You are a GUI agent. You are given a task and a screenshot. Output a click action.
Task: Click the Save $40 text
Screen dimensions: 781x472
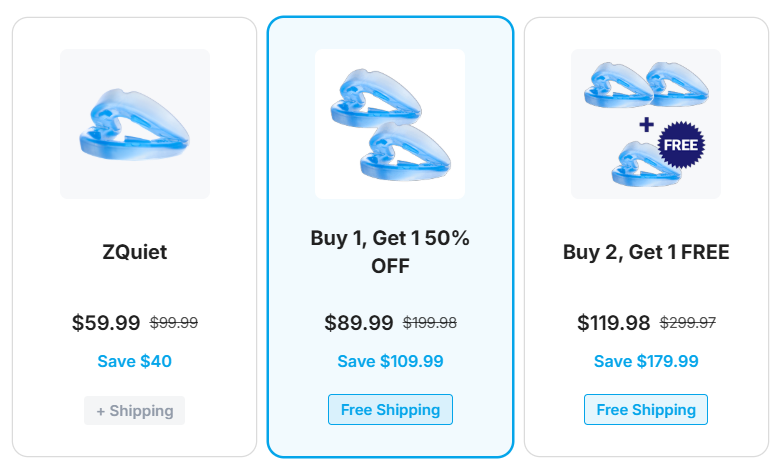pos(135,361)
